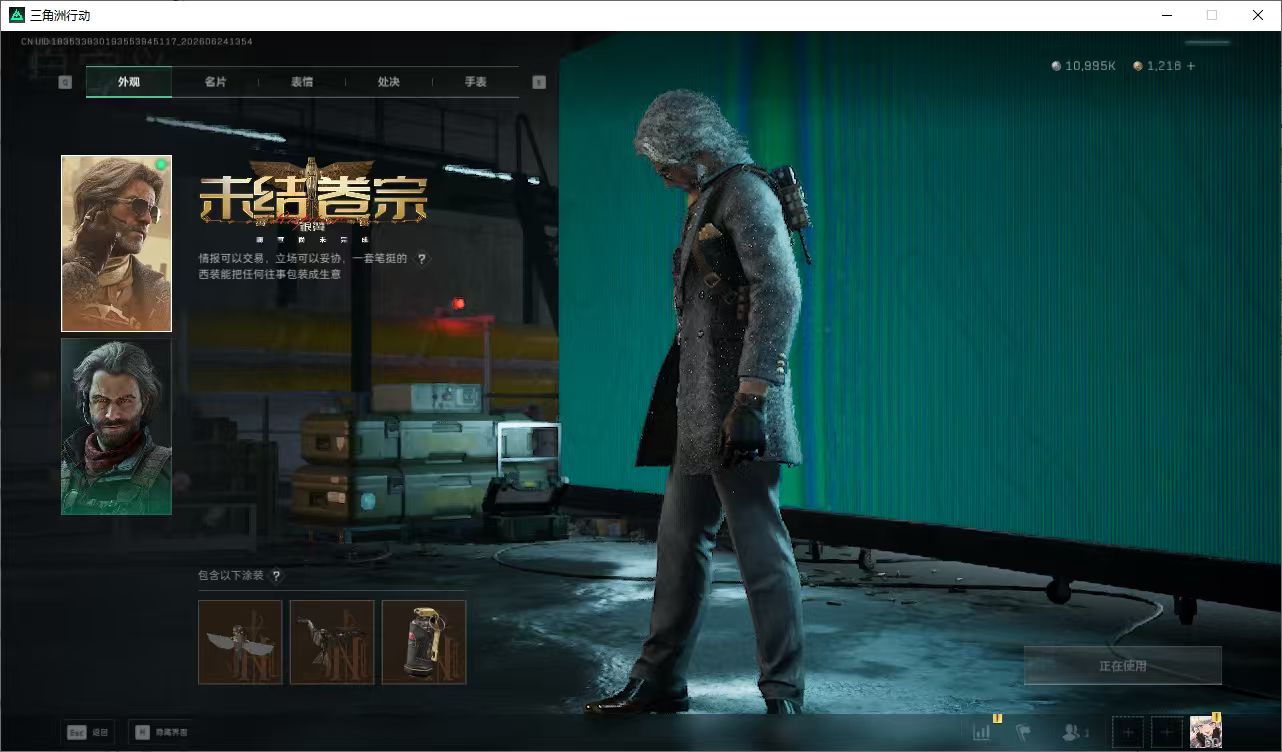Click the E next-tab key icon

539,83
